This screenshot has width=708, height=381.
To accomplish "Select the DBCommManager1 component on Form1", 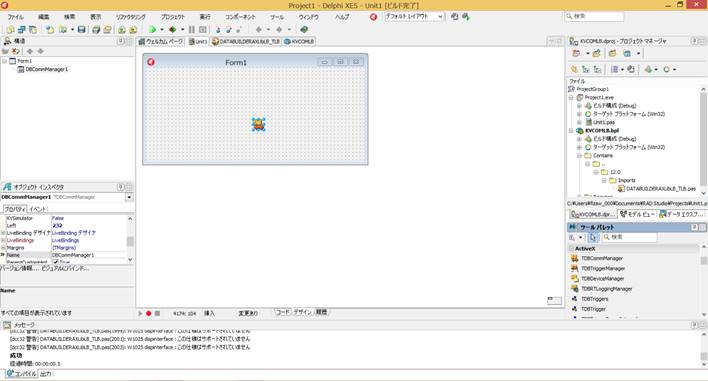I will (x=258, y=124).
